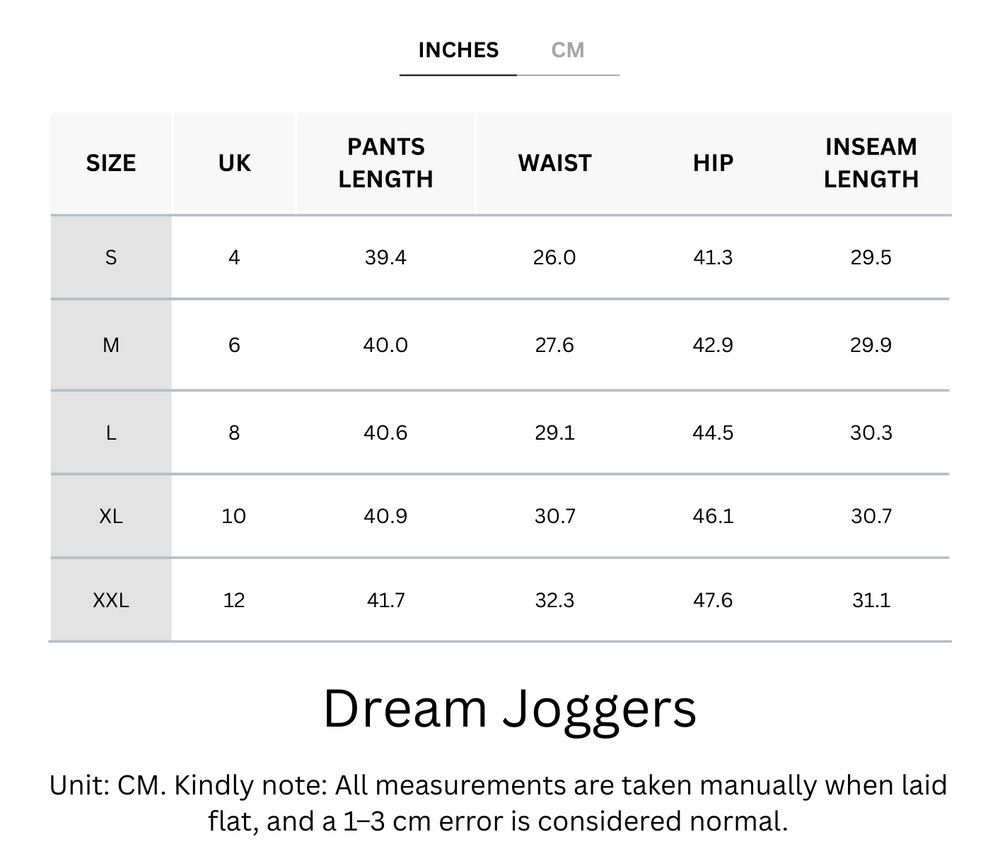Click the WAIST column header
1000x868 pixels.
[554, 163]
